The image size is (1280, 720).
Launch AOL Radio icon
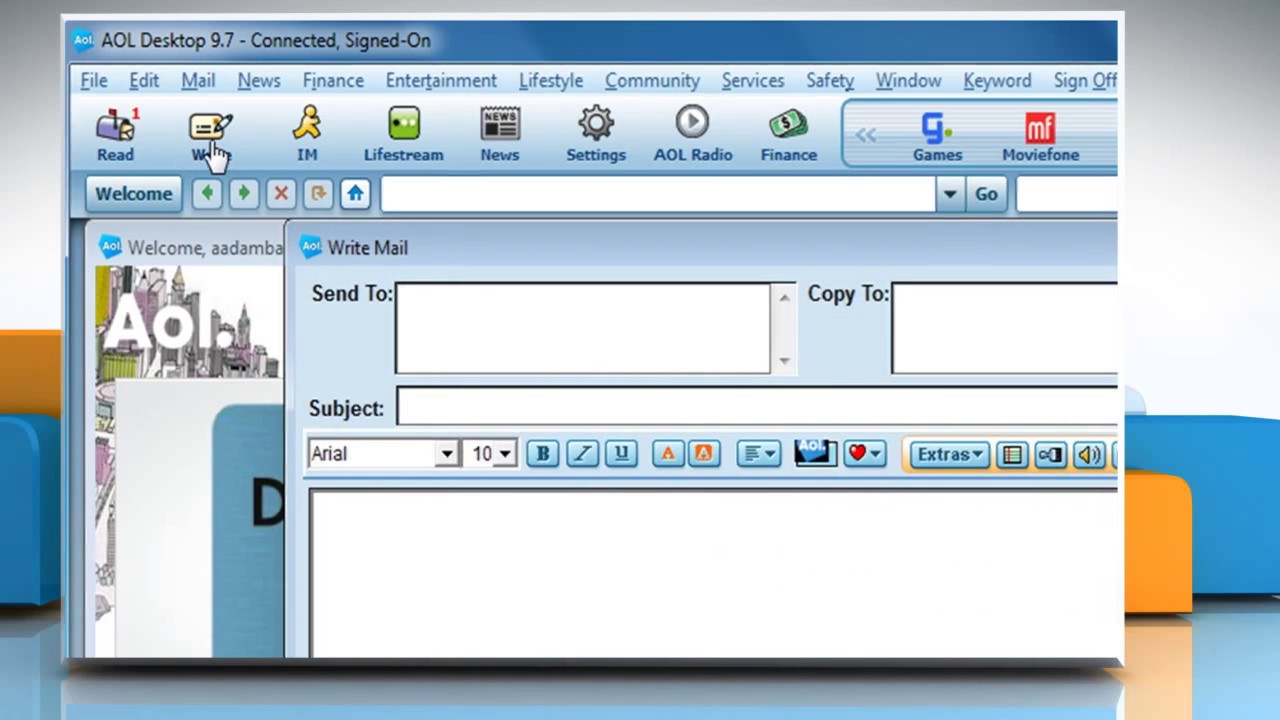[693, 135]
